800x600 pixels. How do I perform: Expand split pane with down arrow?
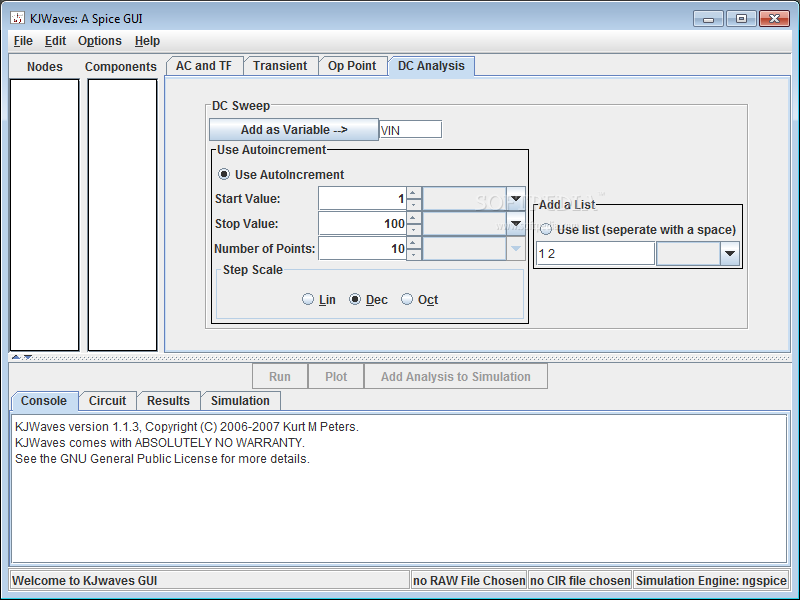(x=28, y=357)
